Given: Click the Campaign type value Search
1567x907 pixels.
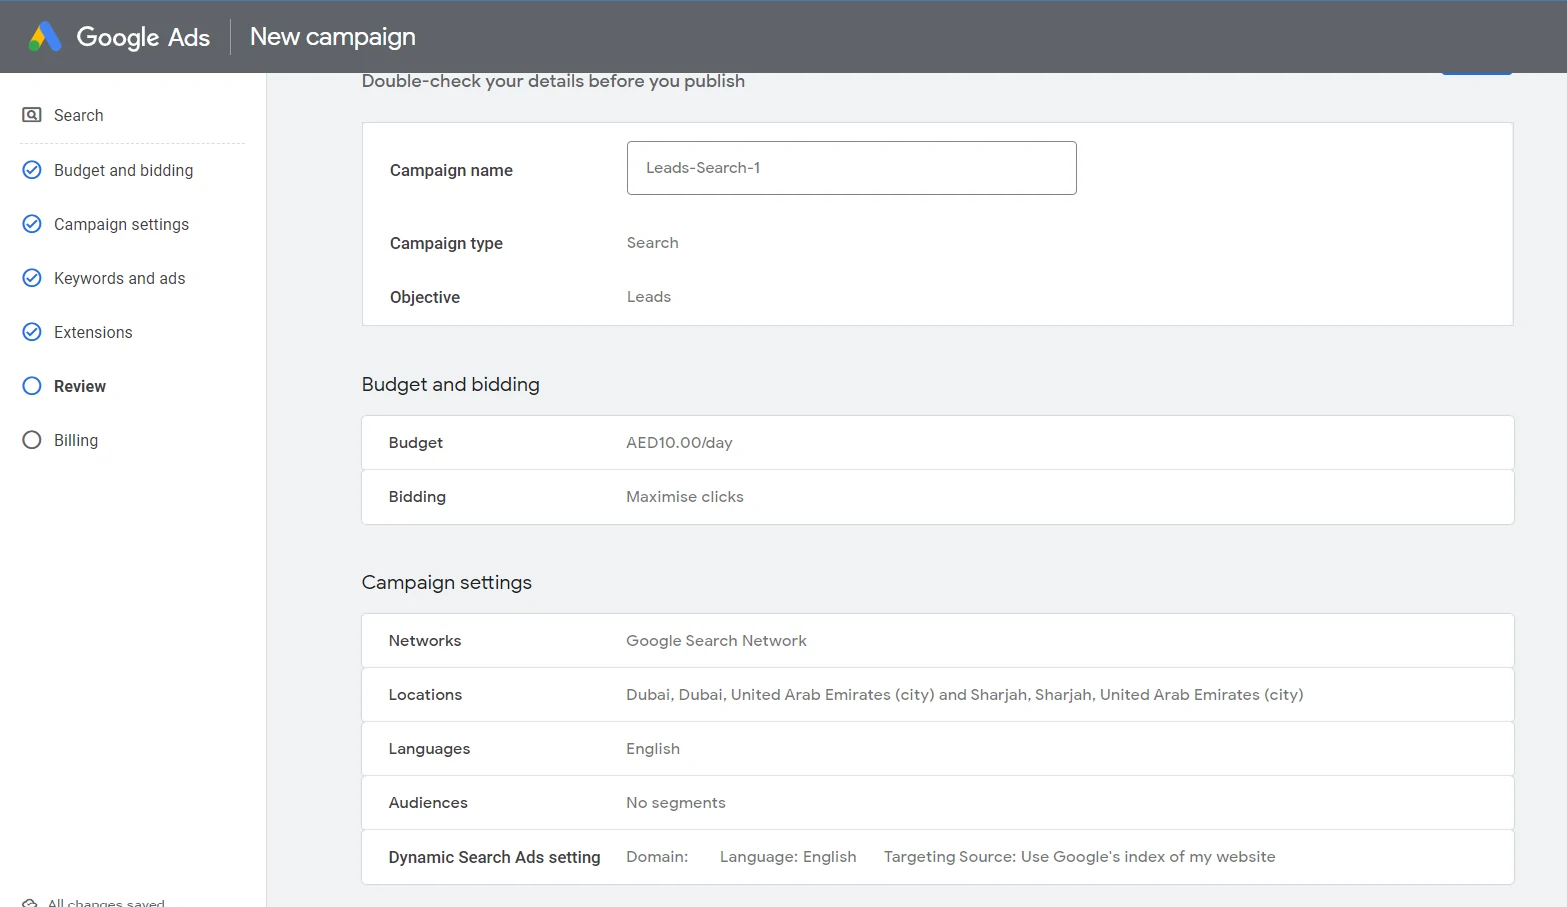Looking at the screenshot, I should [652, 243].
